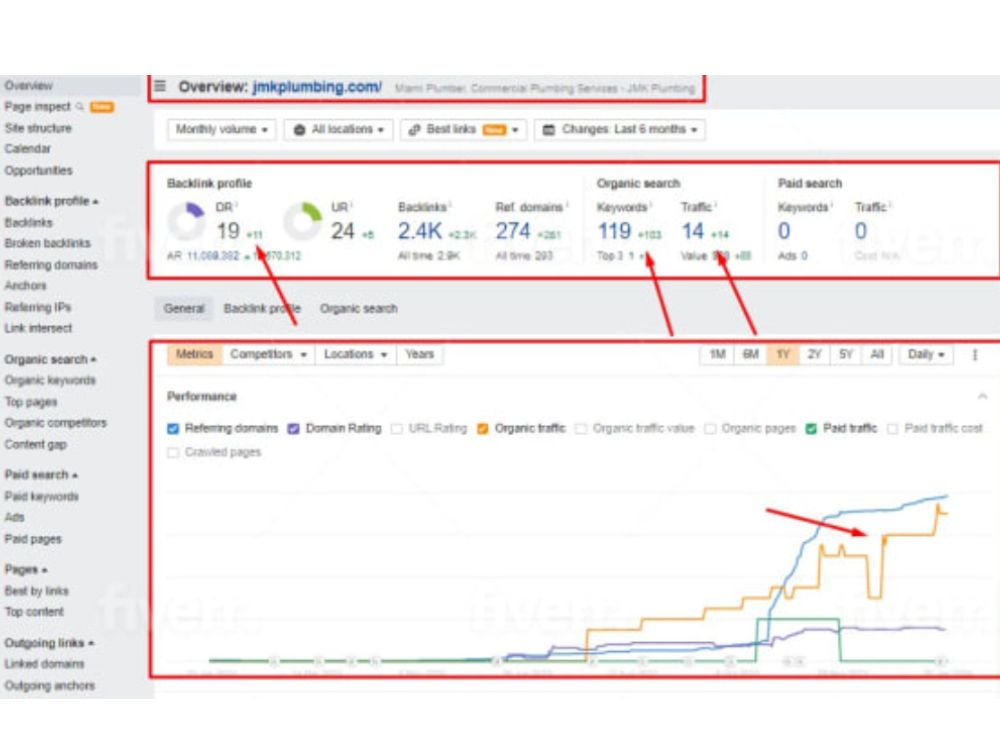Open Anchors in the sidebar

pos(26,285)
